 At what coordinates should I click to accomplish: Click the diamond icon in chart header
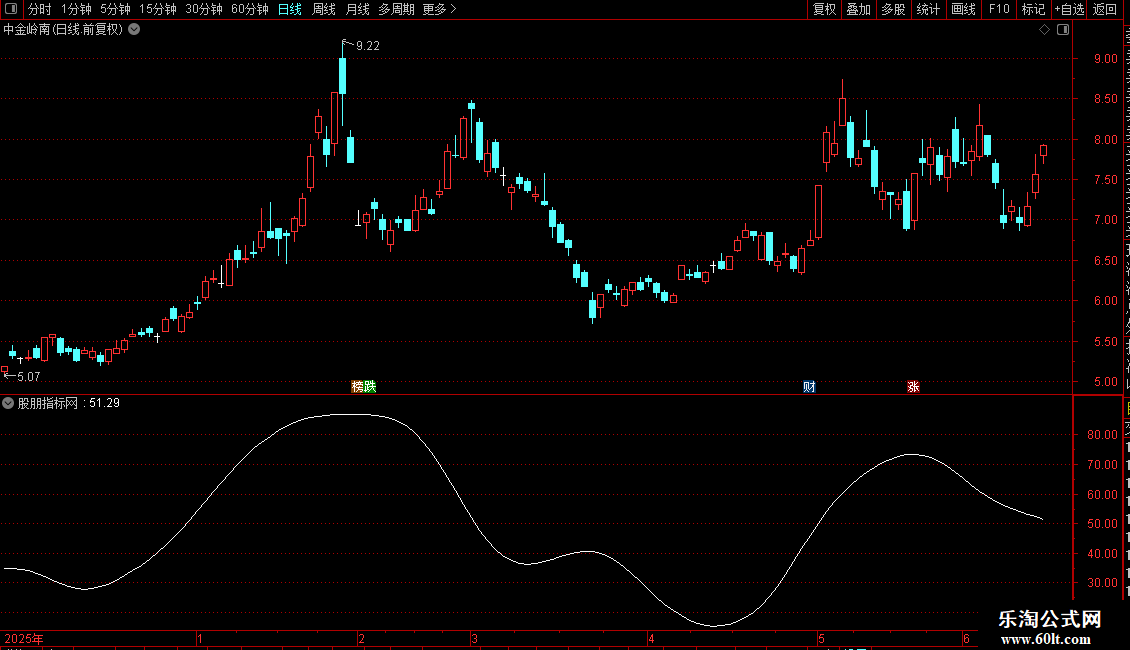(x=1044, y=30)
